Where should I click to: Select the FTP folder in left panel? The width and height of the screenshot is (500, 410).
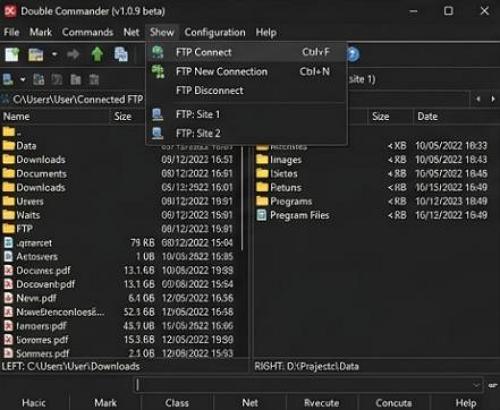pyautogui.click(x=24, y=229)
